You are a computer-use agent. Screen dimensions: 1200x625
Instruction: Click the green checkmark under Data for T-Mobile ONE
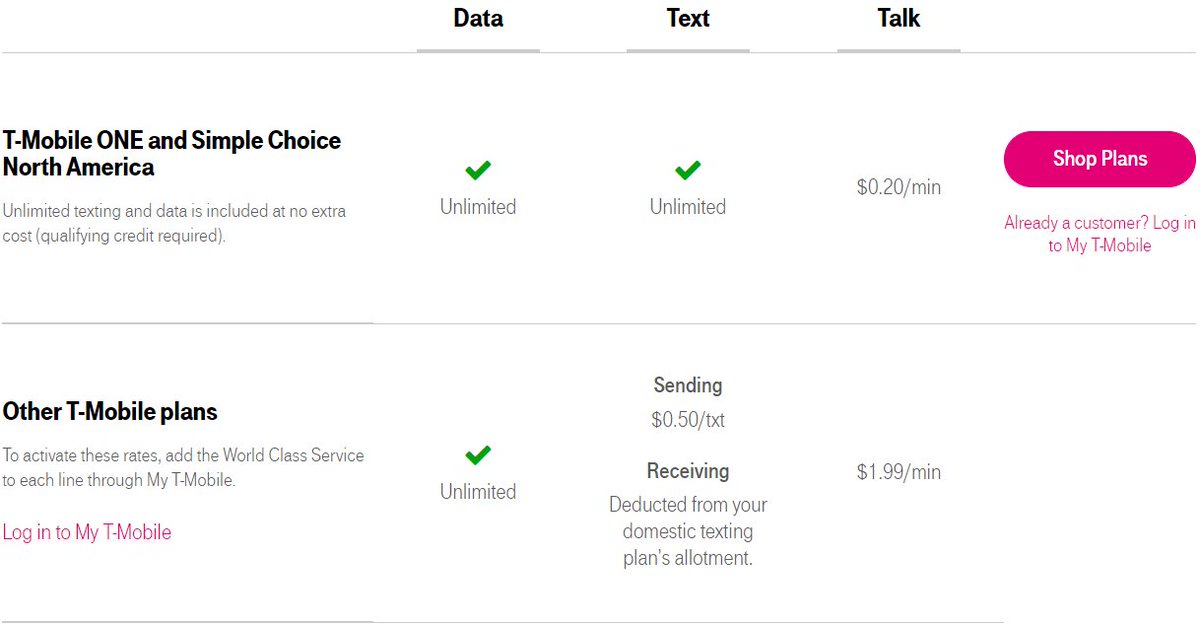(x=478, y=171)
